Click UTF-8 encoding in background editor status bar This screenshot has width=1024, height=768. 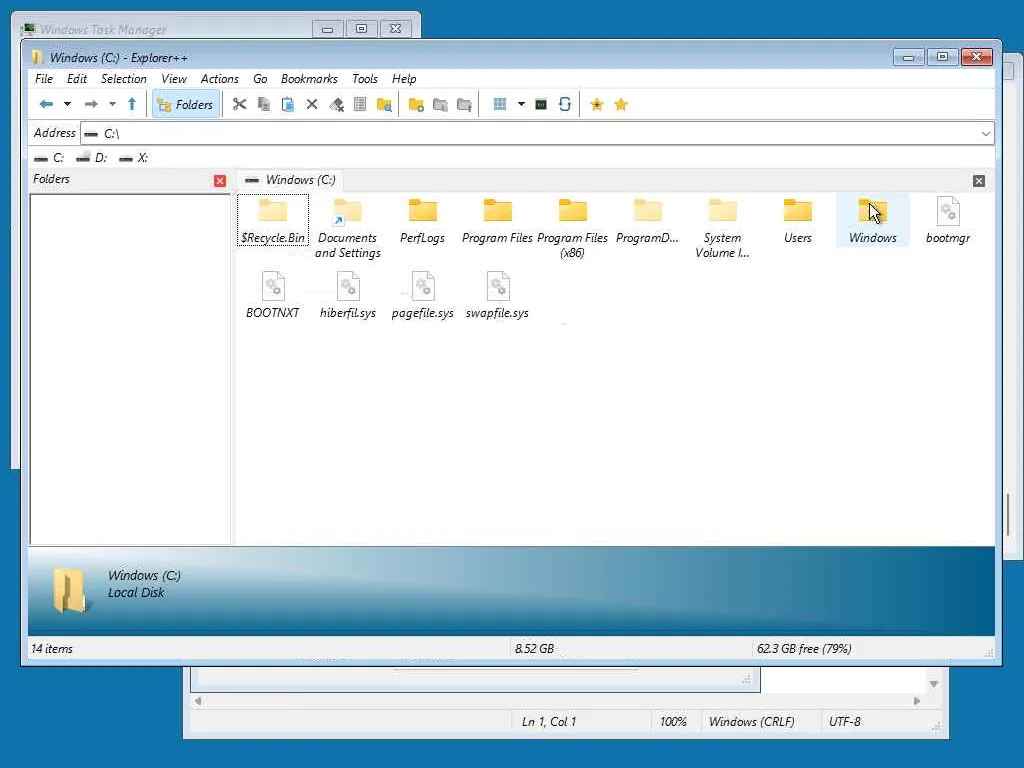click(x=844, y=722)
